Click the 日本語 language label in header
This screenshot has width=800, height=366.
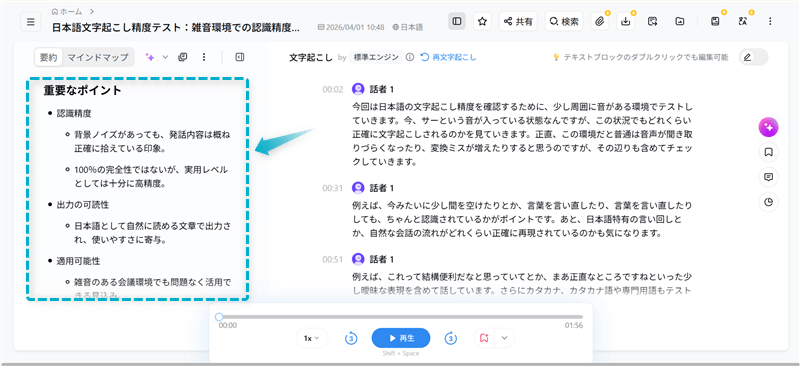(x=408, y=27)
